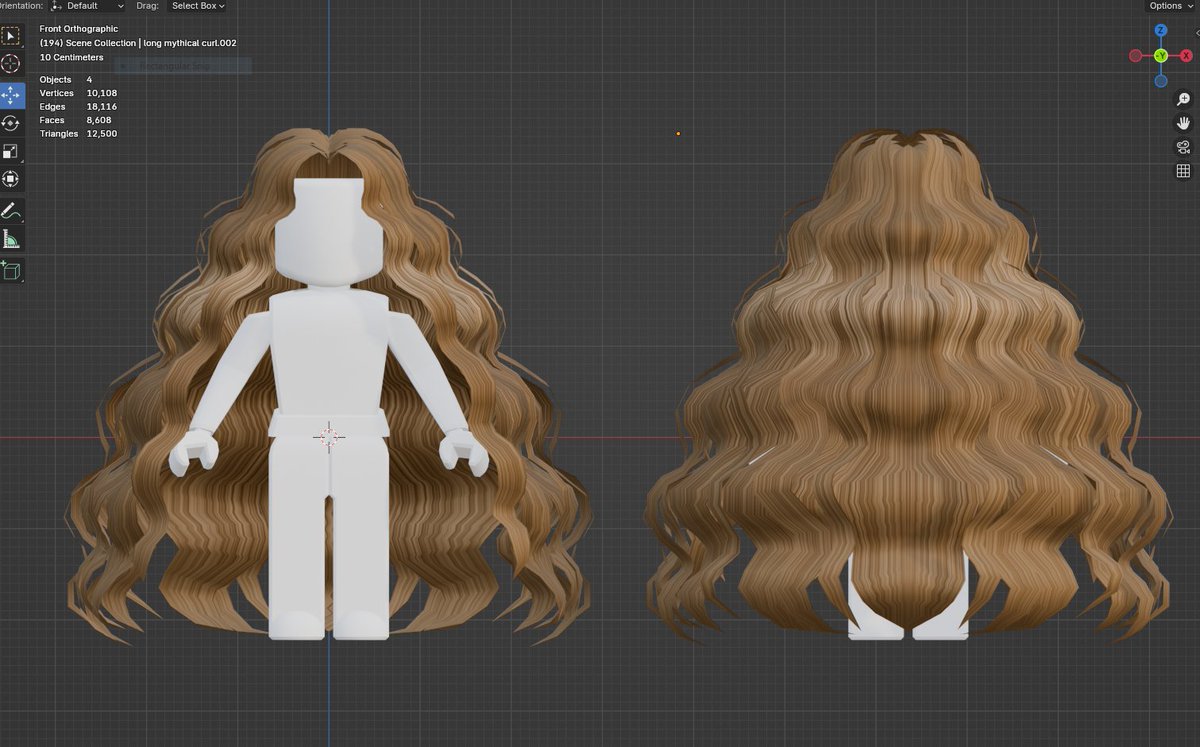This screenshot has width=1200, height=747.
Task: Click the Triangles 12,500 statistic
Action: 78,133
